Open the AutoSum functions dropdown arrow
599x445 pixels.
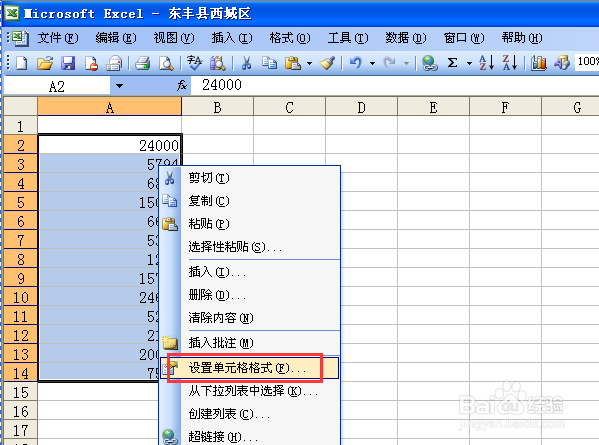point(469,63)
